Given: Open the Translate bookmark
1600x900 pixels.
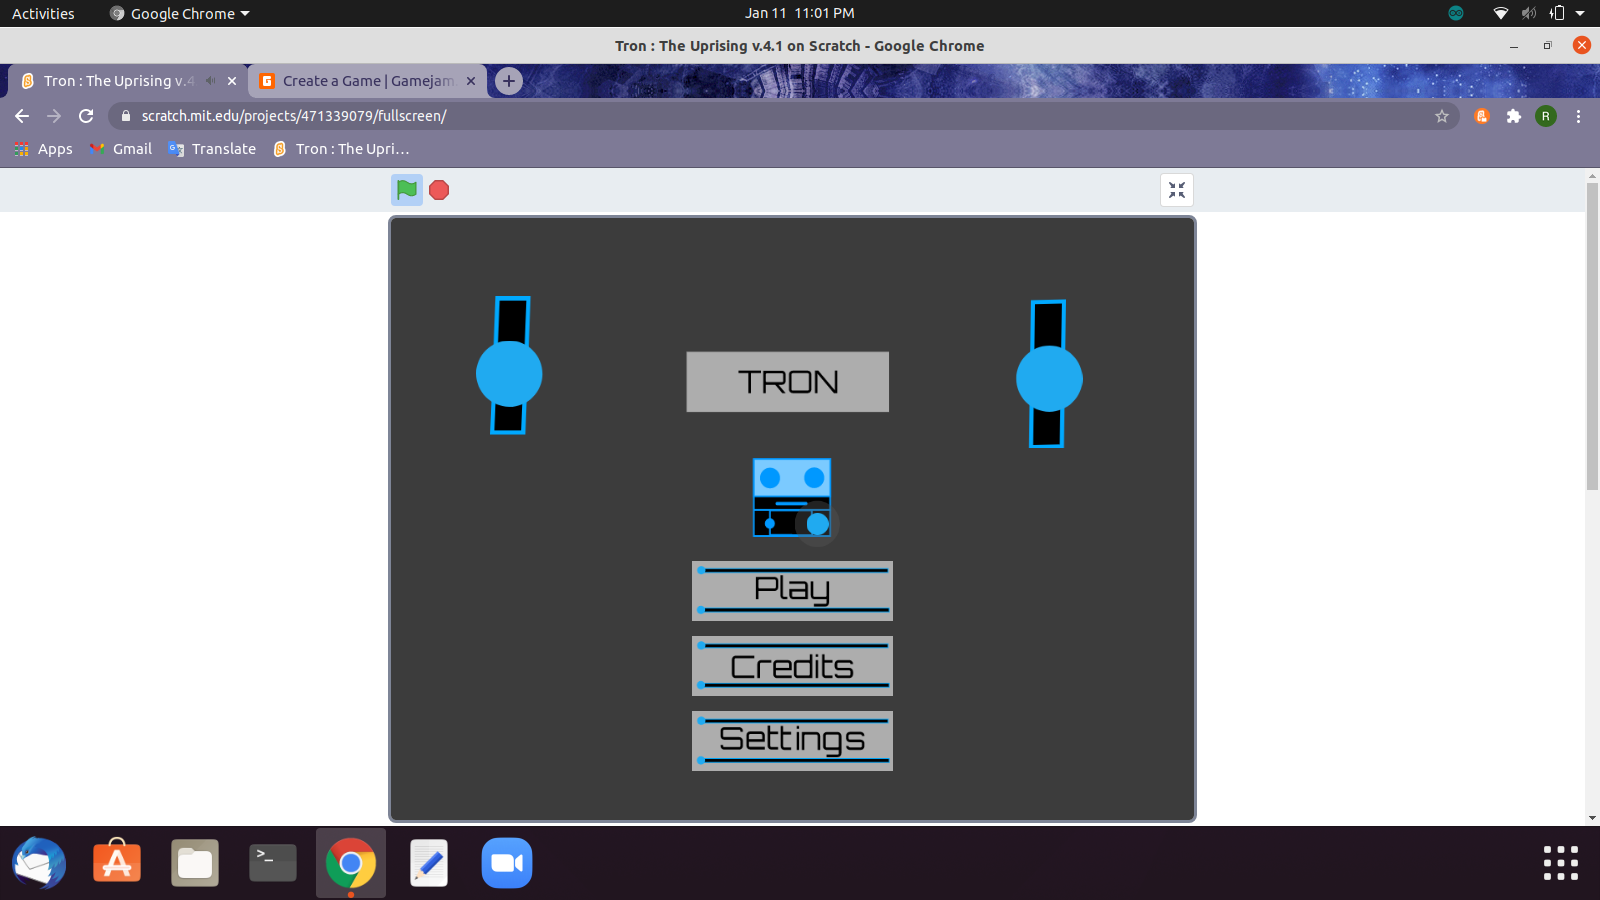Looking at the screenshot, I should (x=212, y=149).
